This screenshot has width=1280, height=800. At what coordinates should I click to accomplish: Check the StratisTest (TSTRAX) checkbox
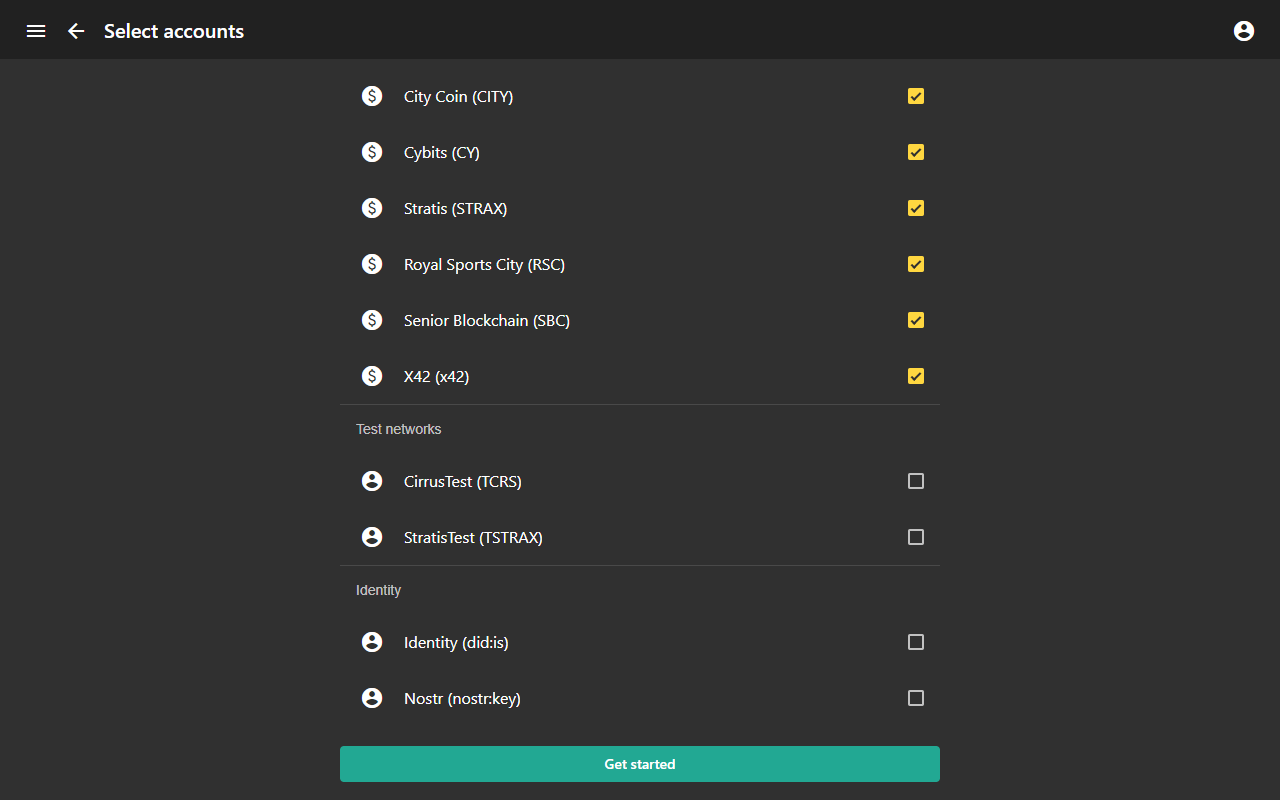pyautogui.click(x=916, y=537)
